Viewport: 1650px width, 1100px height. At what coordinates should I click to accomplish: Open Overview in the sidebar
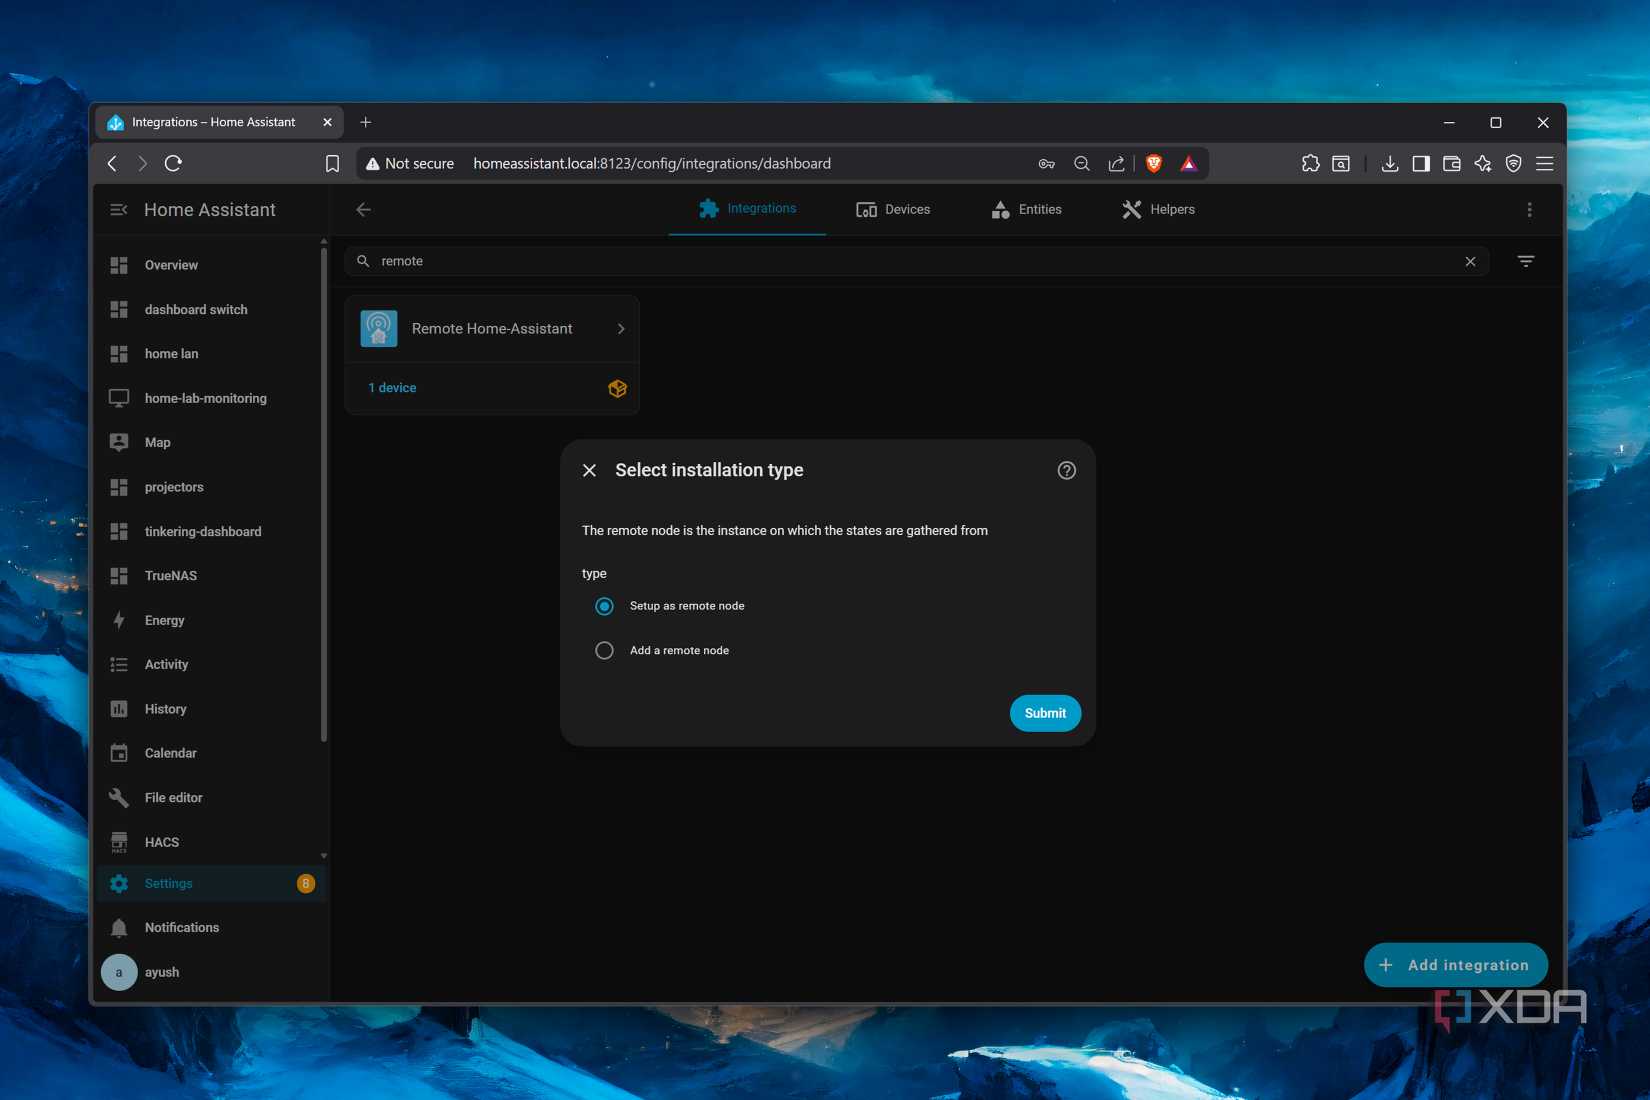(x=211, y=265)
